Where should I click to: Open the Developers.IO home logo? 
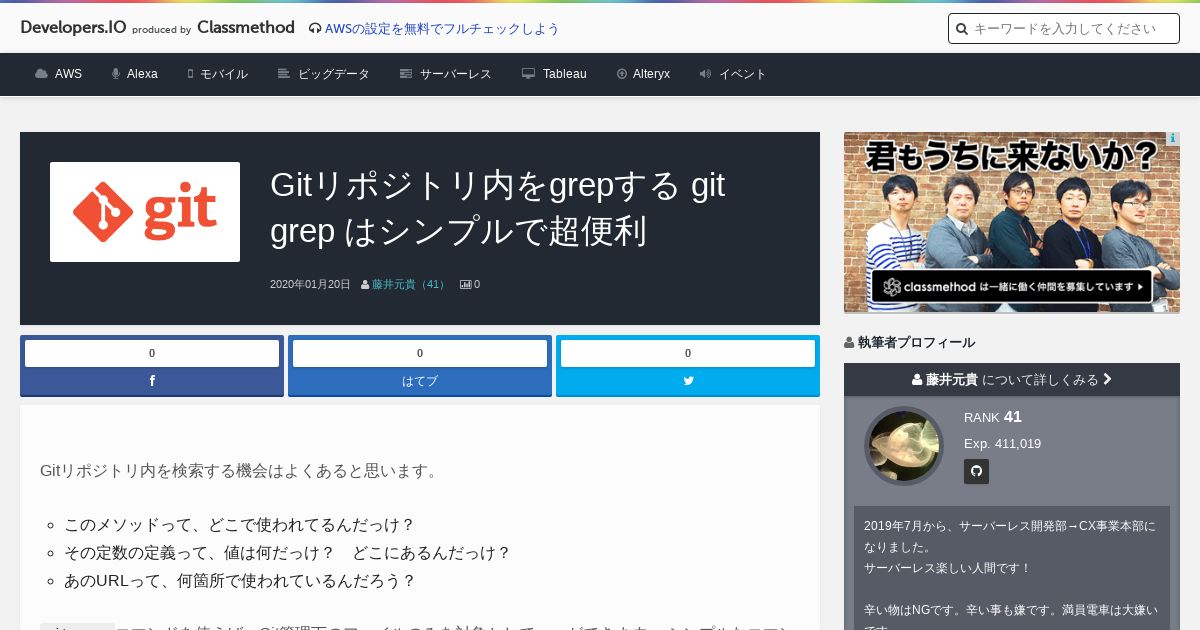pos(73,28)
